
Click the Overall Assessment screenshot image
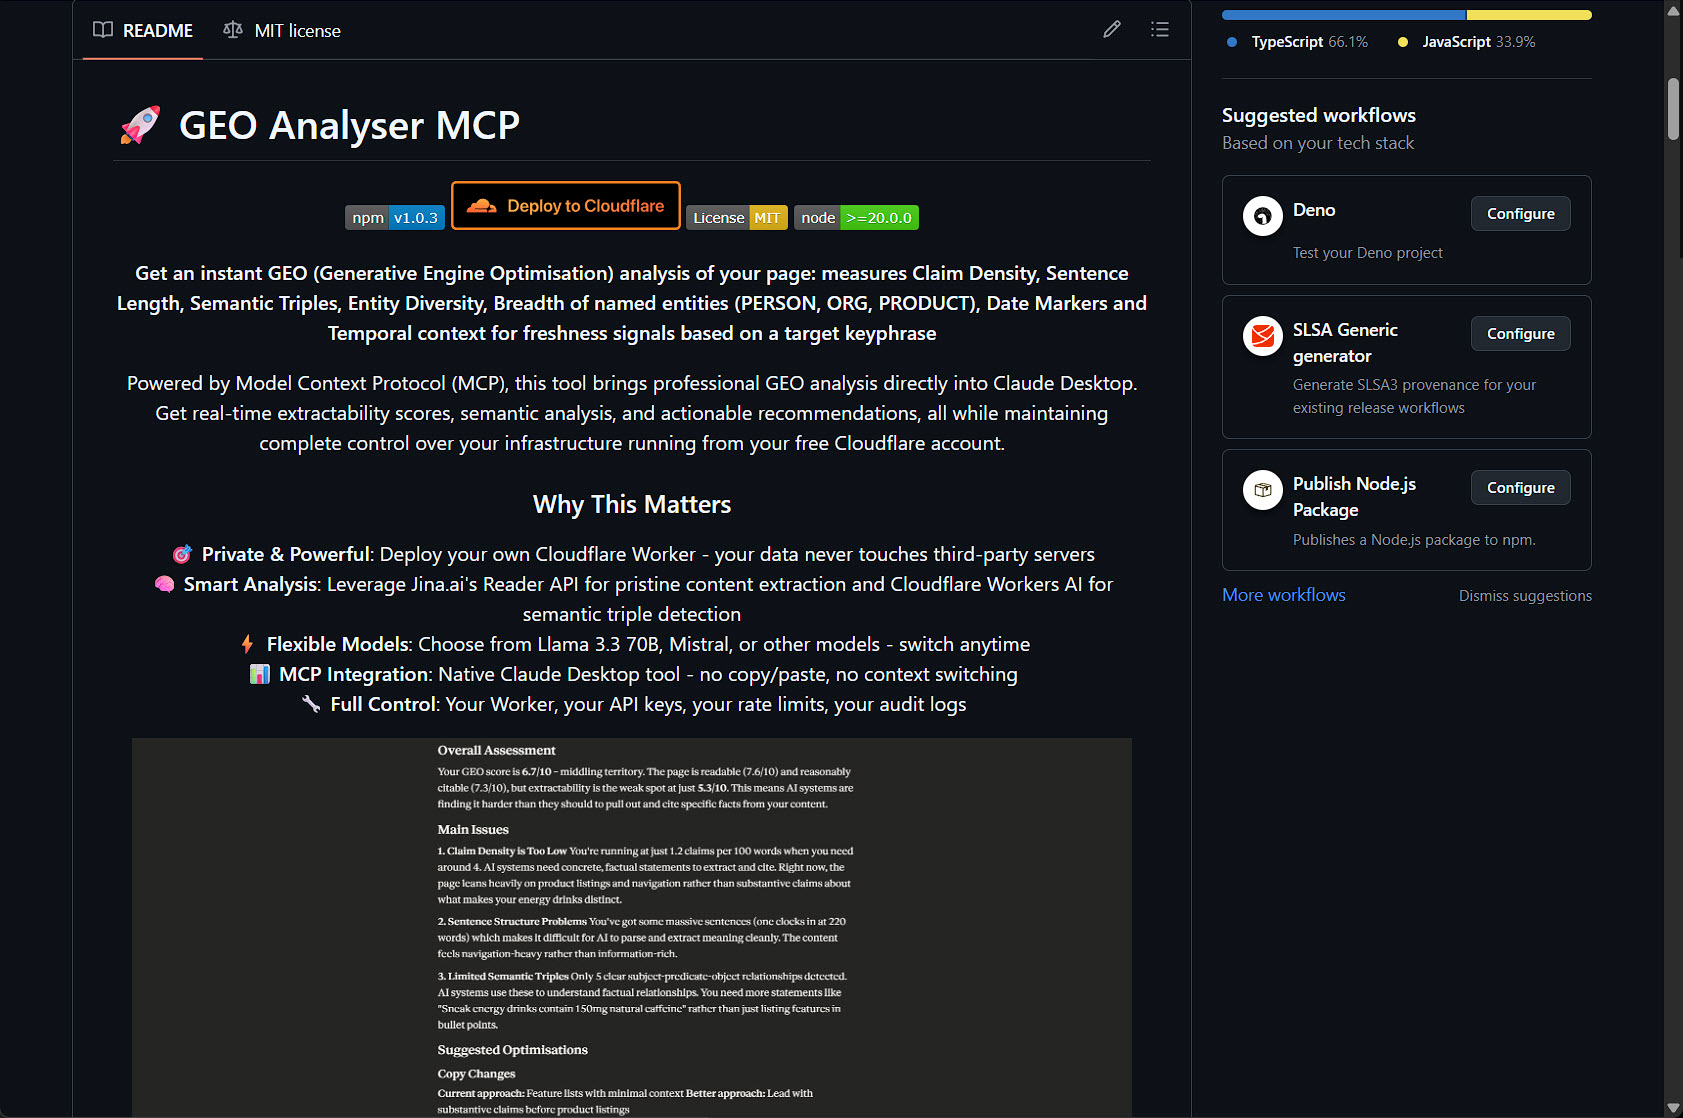coord(632,927)
